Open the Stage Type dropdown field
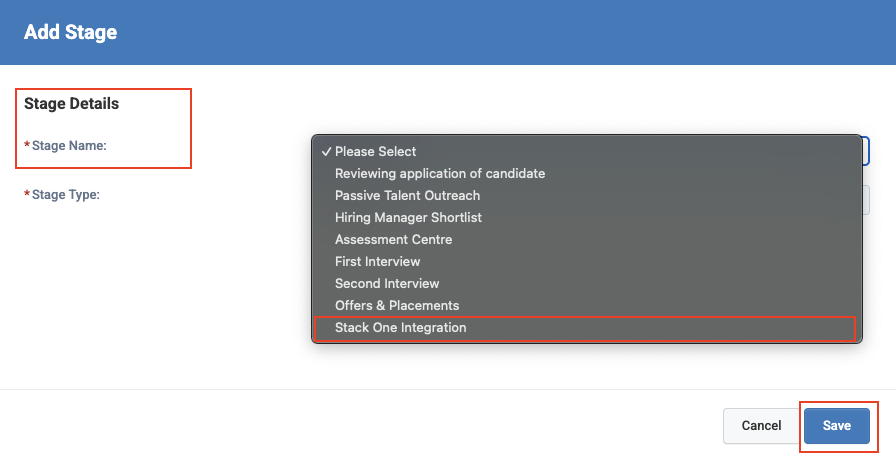Screen dimensions: 896x459 tap(866, 200)
